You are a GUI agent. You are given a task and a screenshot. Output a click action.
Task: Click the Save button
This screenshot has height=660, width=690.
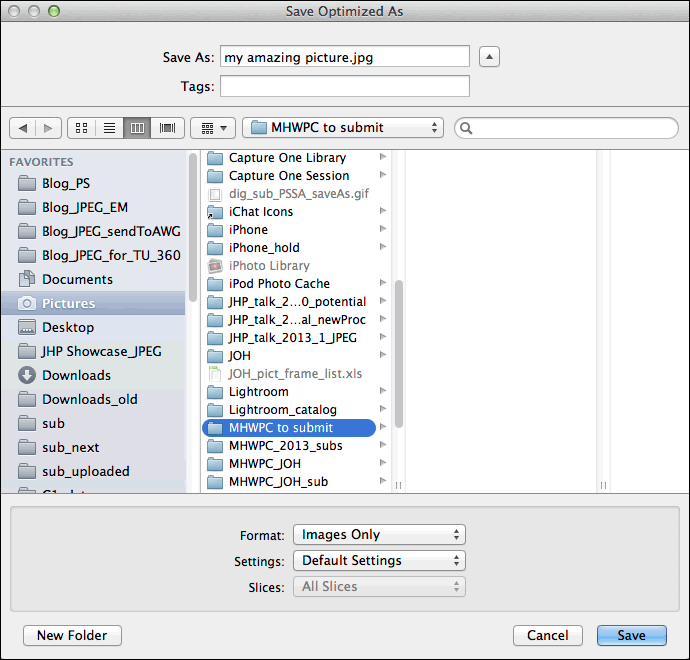coord(631,635)
